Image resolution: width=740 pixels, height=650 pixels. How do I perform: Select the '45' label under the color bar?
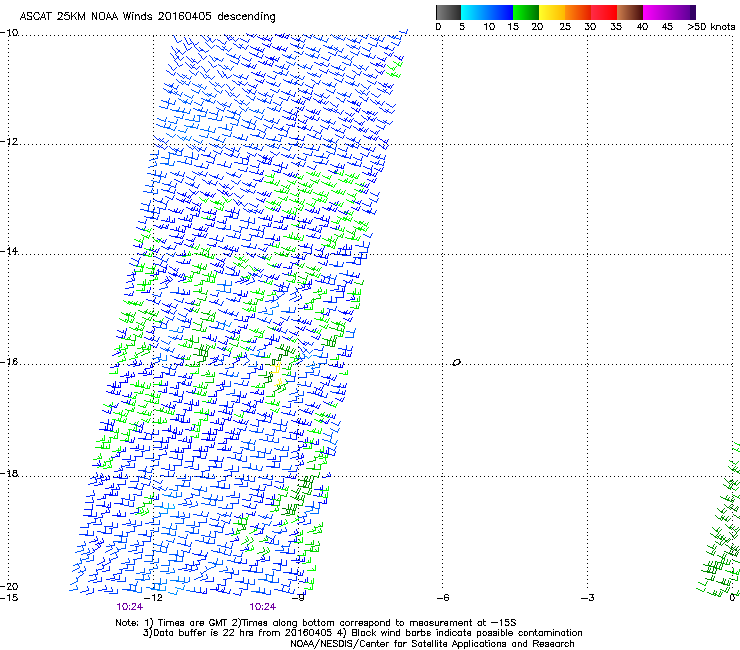click(x=667, y=27)
